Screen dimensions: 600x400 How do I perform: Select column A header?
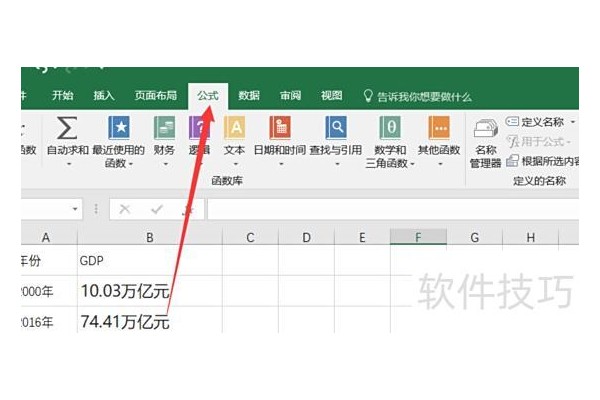[x=49, y=238]
